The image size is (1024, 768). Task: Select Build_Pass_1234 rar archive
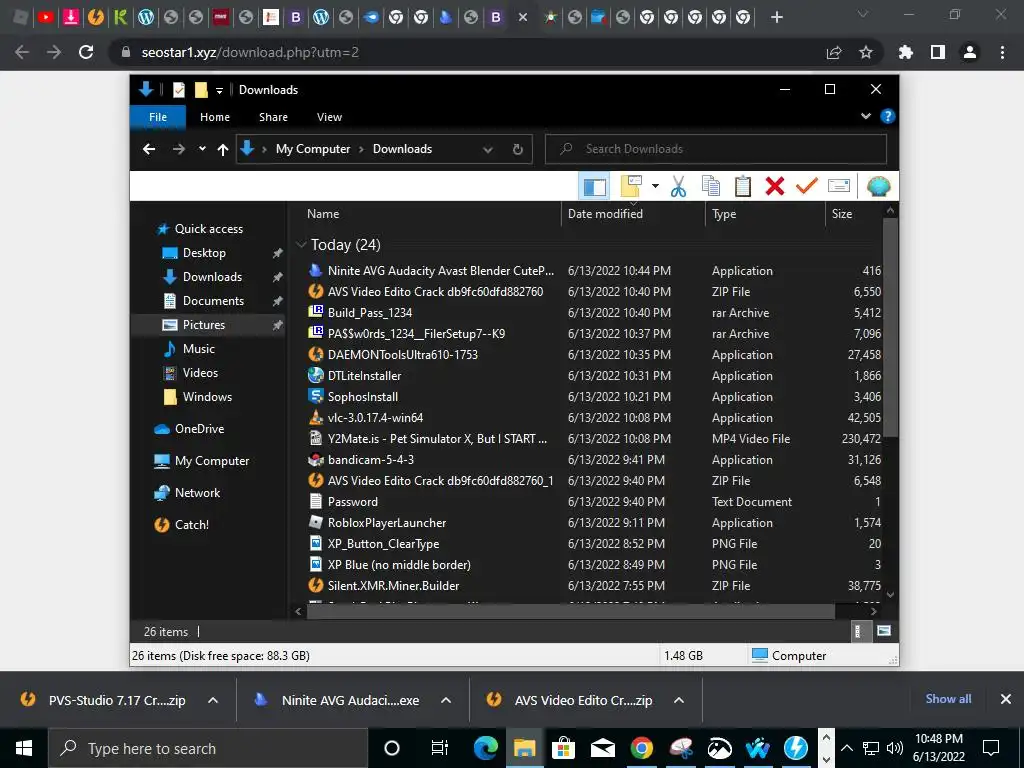pyautogui.click(x=370, y=313)
